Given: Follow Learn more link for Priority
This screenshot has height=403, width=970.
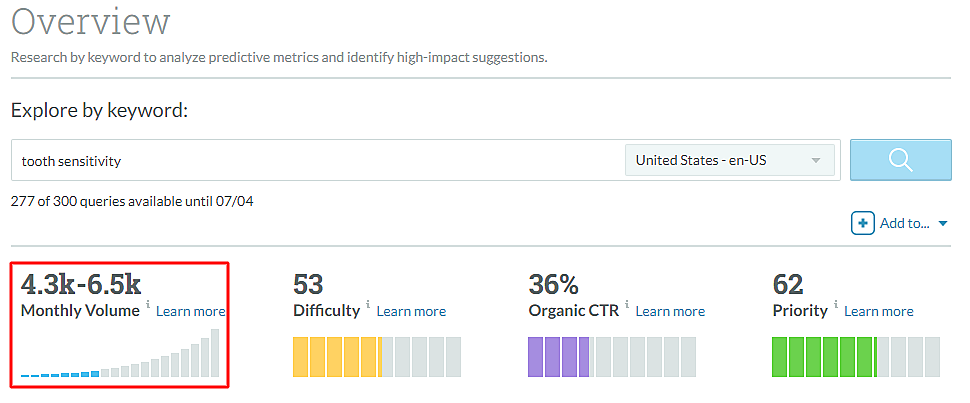Looking at the screenshot, I should pos(878,311).
